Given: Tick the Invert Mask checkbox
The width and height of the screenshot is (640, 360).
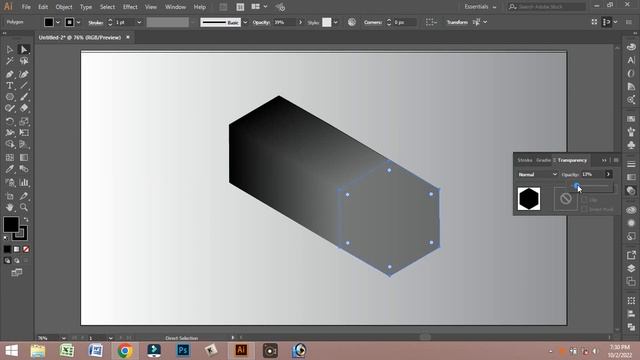Looking at the screenshot, I should pos(584,209).
